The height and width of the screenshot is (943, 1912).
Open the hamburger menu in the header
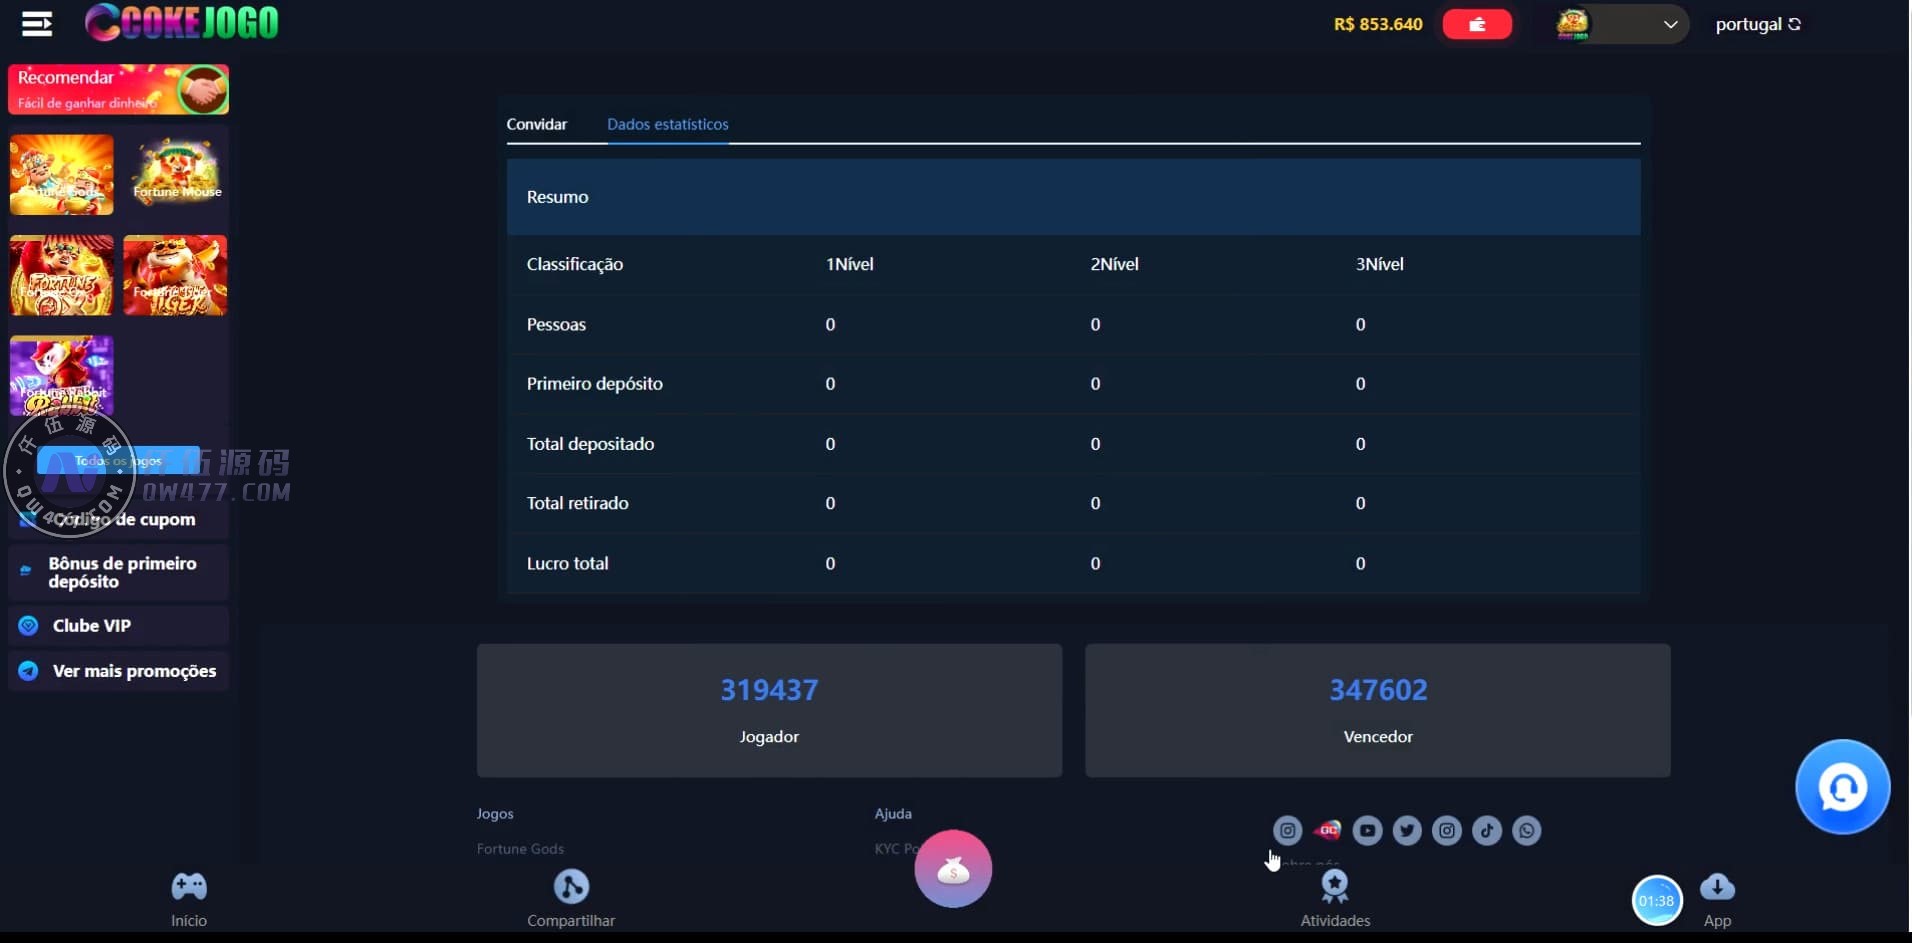click(x=37, y=24)
